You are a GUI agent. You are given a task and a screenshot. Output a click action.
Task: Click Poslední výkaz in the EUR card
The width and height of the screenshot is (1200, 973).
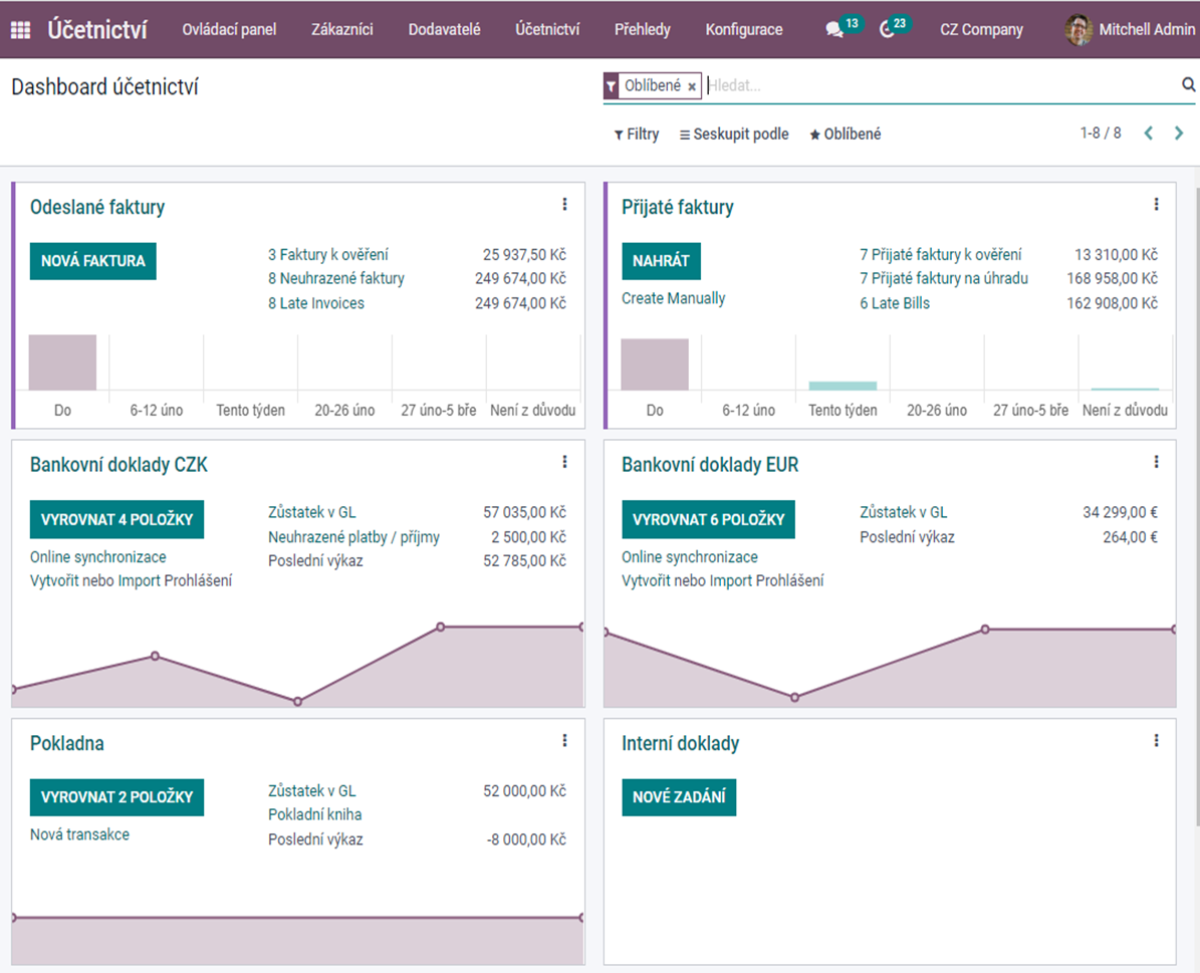click(907, 537)
